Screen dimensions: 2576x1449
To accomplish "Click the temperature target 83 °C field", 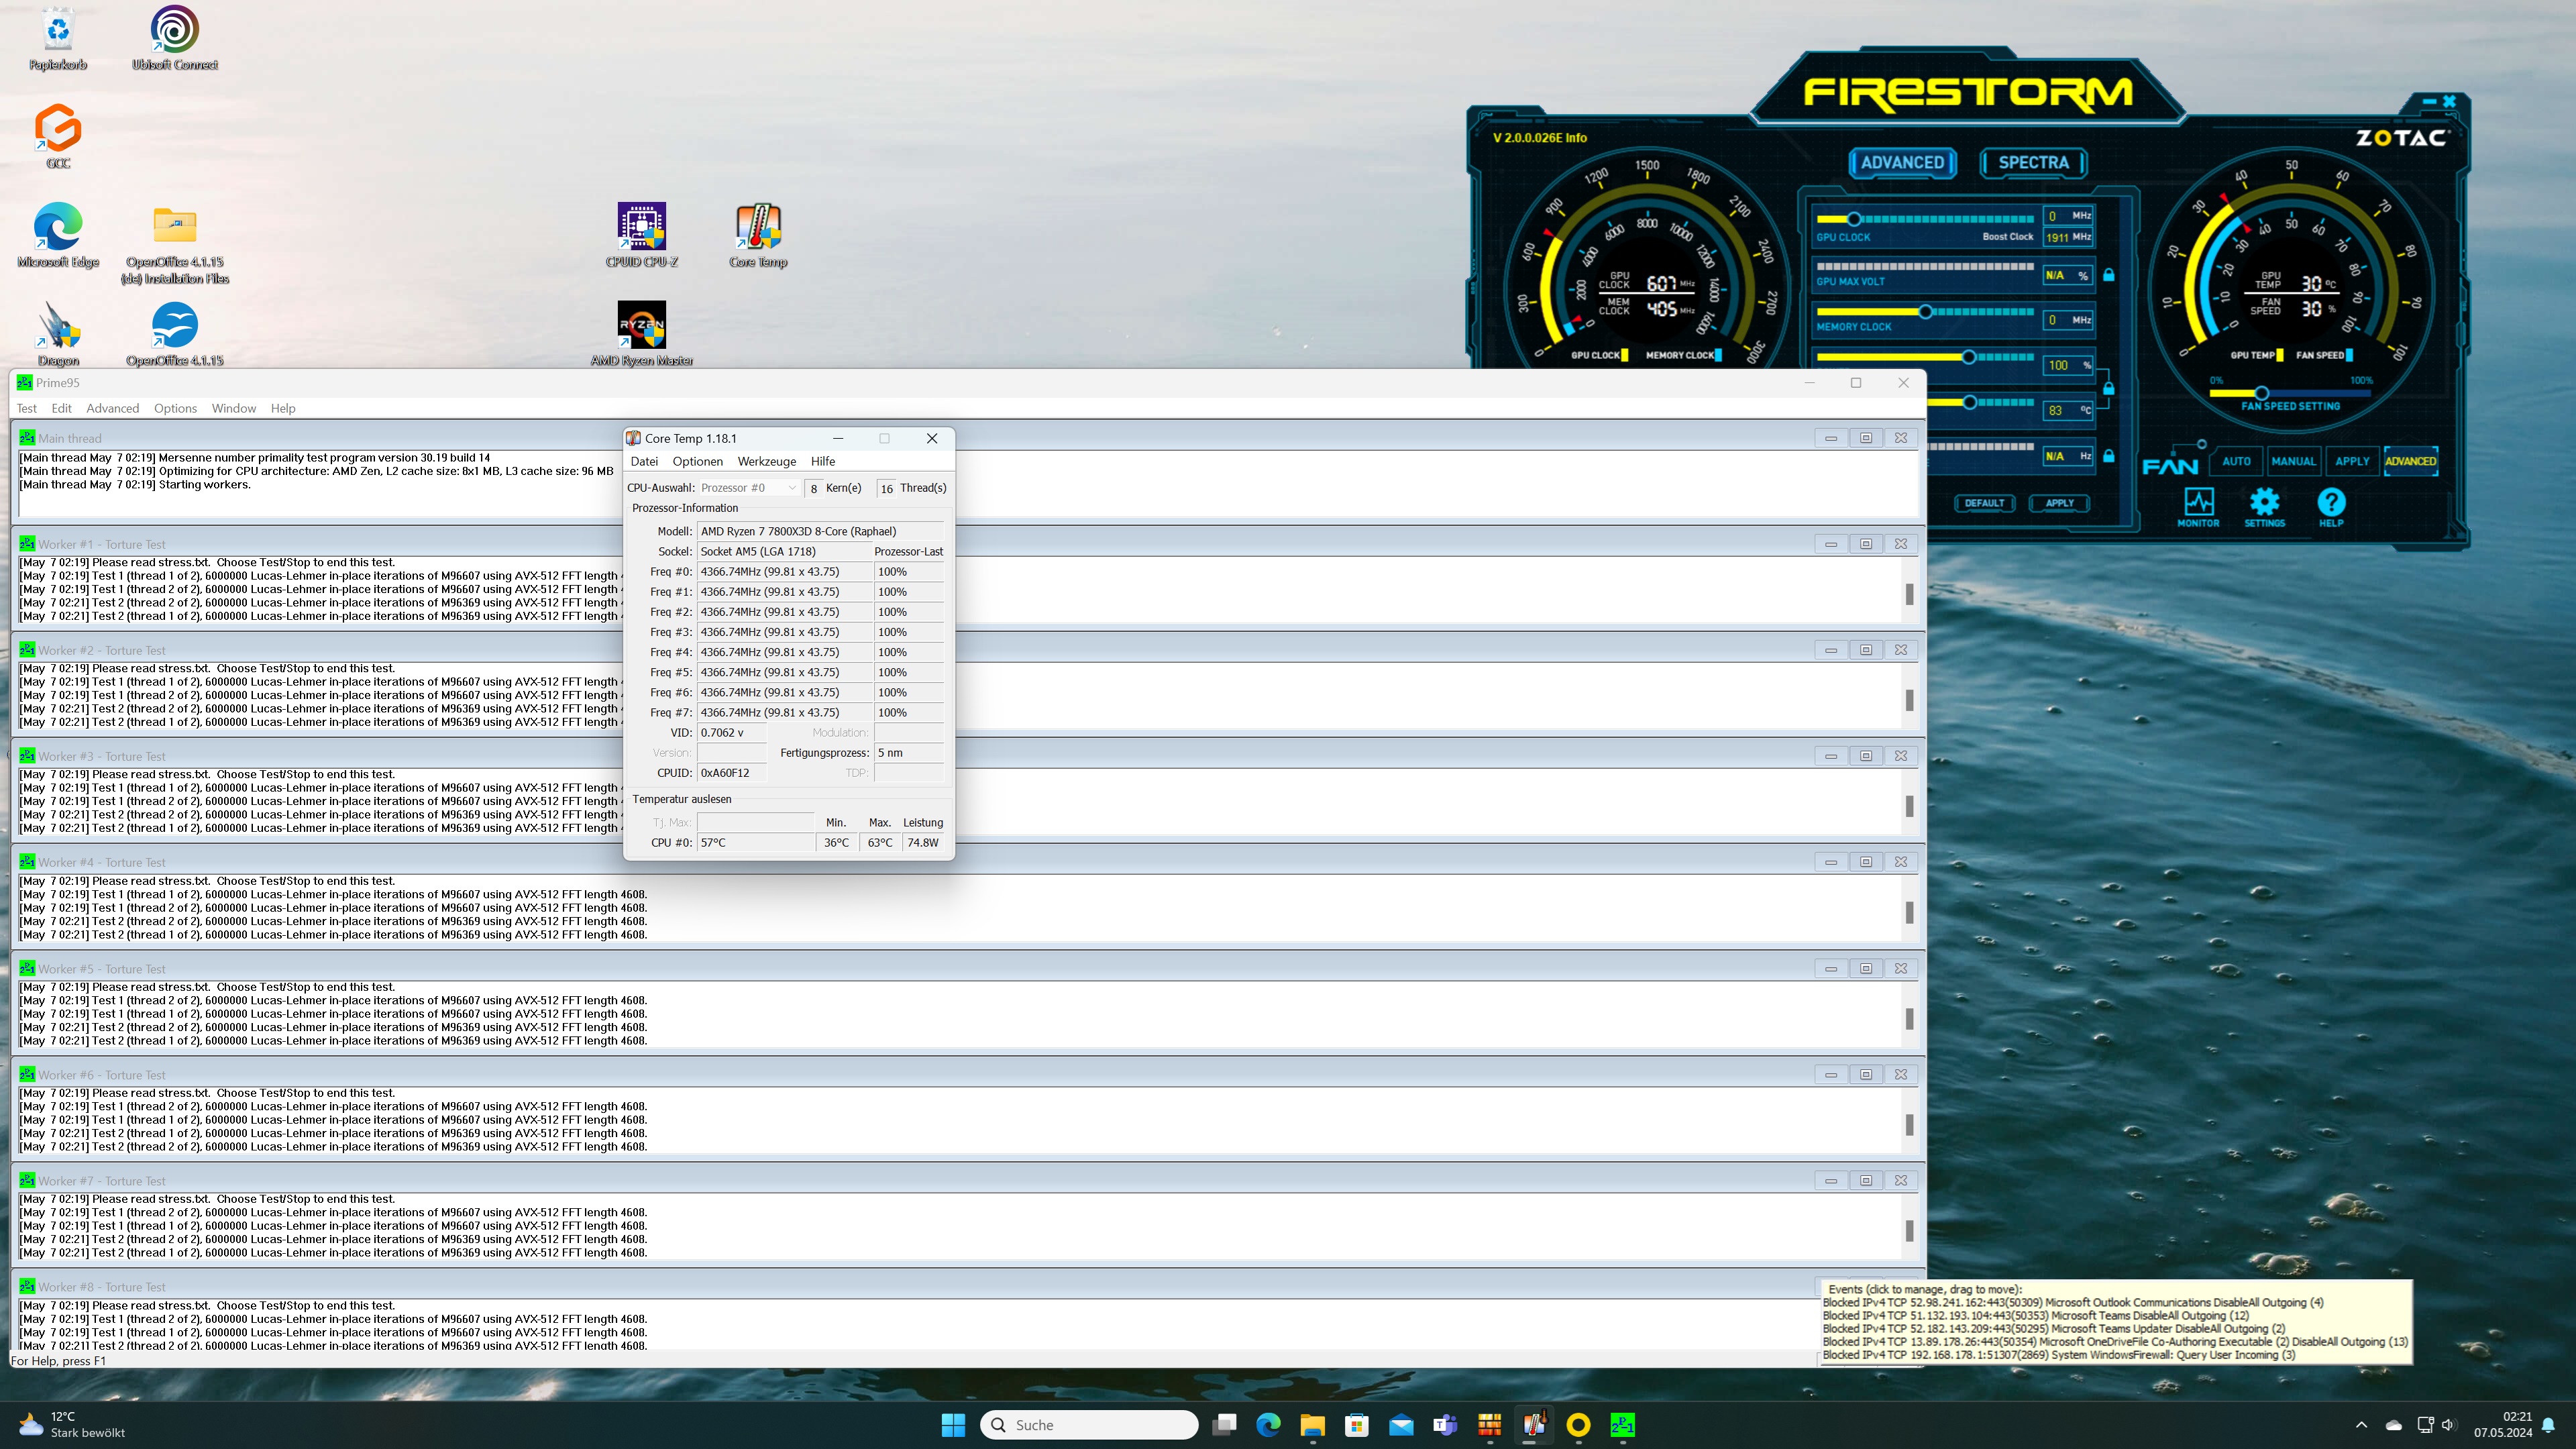I will [x=2068, y=410].
